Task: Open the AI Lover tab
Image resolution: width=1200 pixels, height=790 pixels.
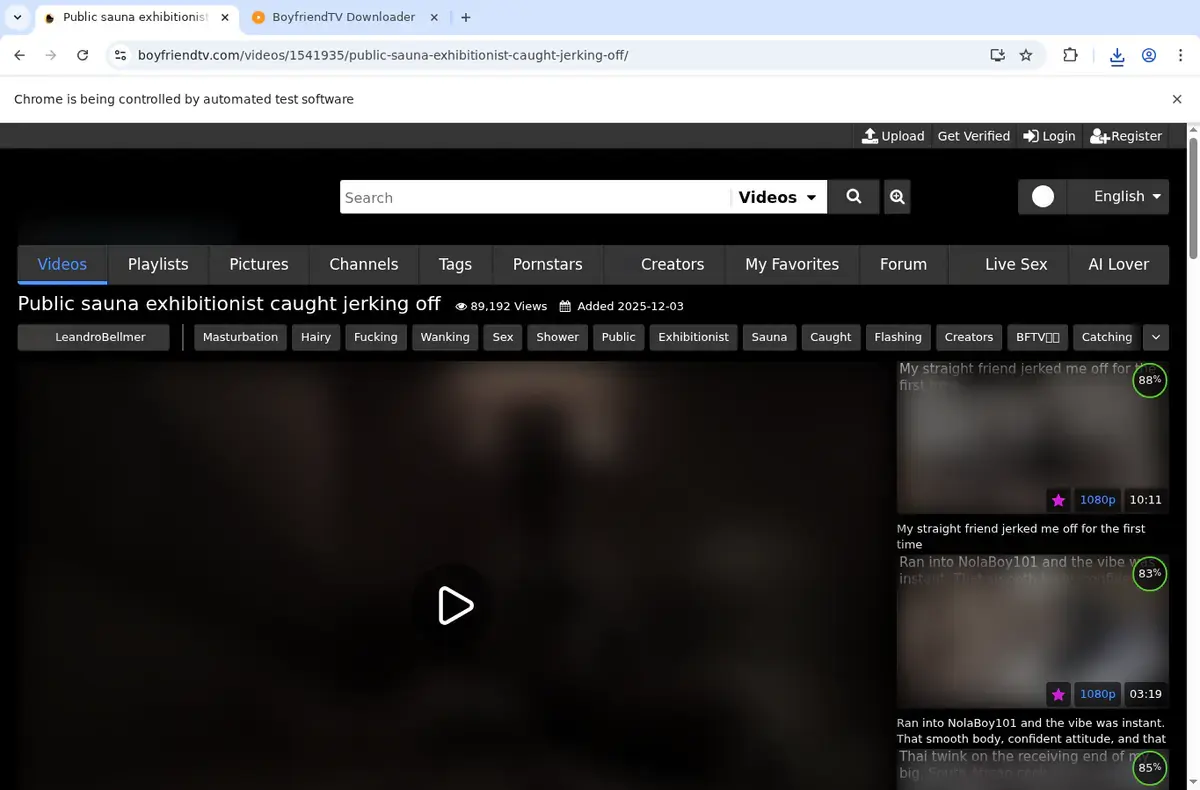Action: 1118,265
